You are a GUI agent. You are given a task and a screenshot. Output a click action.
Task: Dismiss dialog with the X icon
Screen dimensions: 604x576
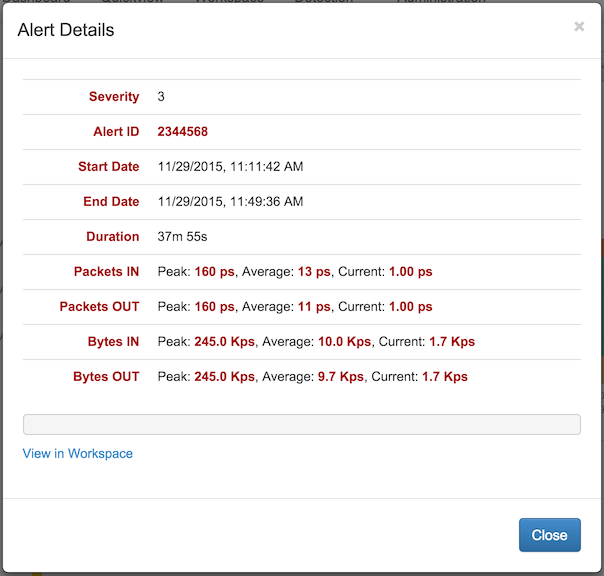coord(579,27)
